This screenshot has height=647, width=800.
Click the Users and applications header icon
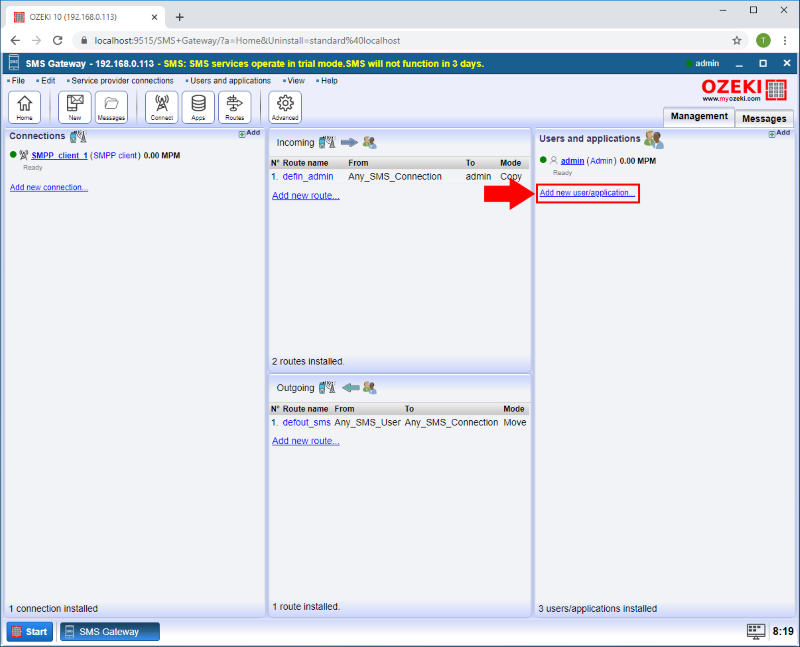(x=654, y=139)
